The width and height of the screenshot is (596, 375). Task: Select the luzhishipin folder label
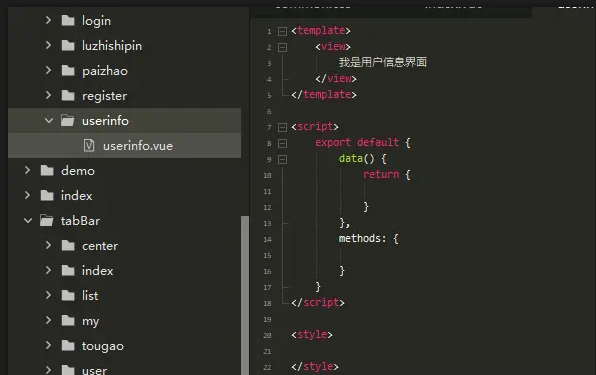112,46
